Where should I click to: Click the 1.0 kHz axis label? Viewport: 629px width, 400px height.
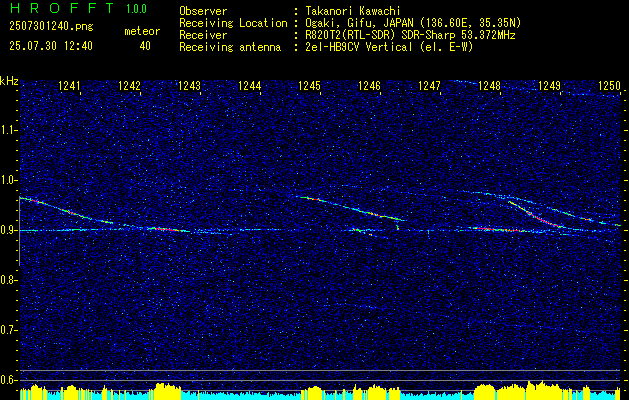(9, 181)
